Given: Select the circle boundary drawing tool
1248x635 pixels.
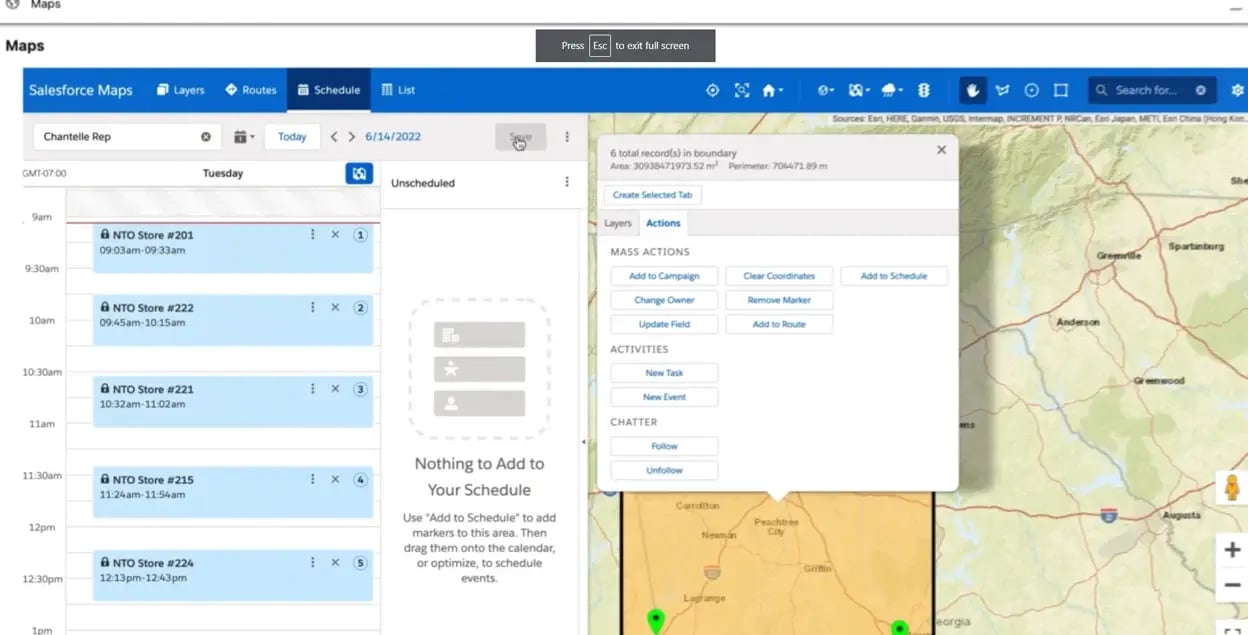Looking at the screenshot, I should 1032,90.
